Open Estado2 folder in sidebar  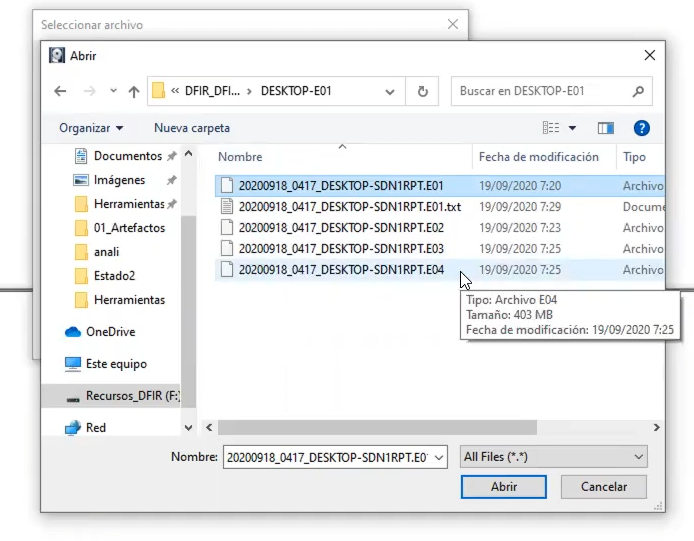click(114, 275)
